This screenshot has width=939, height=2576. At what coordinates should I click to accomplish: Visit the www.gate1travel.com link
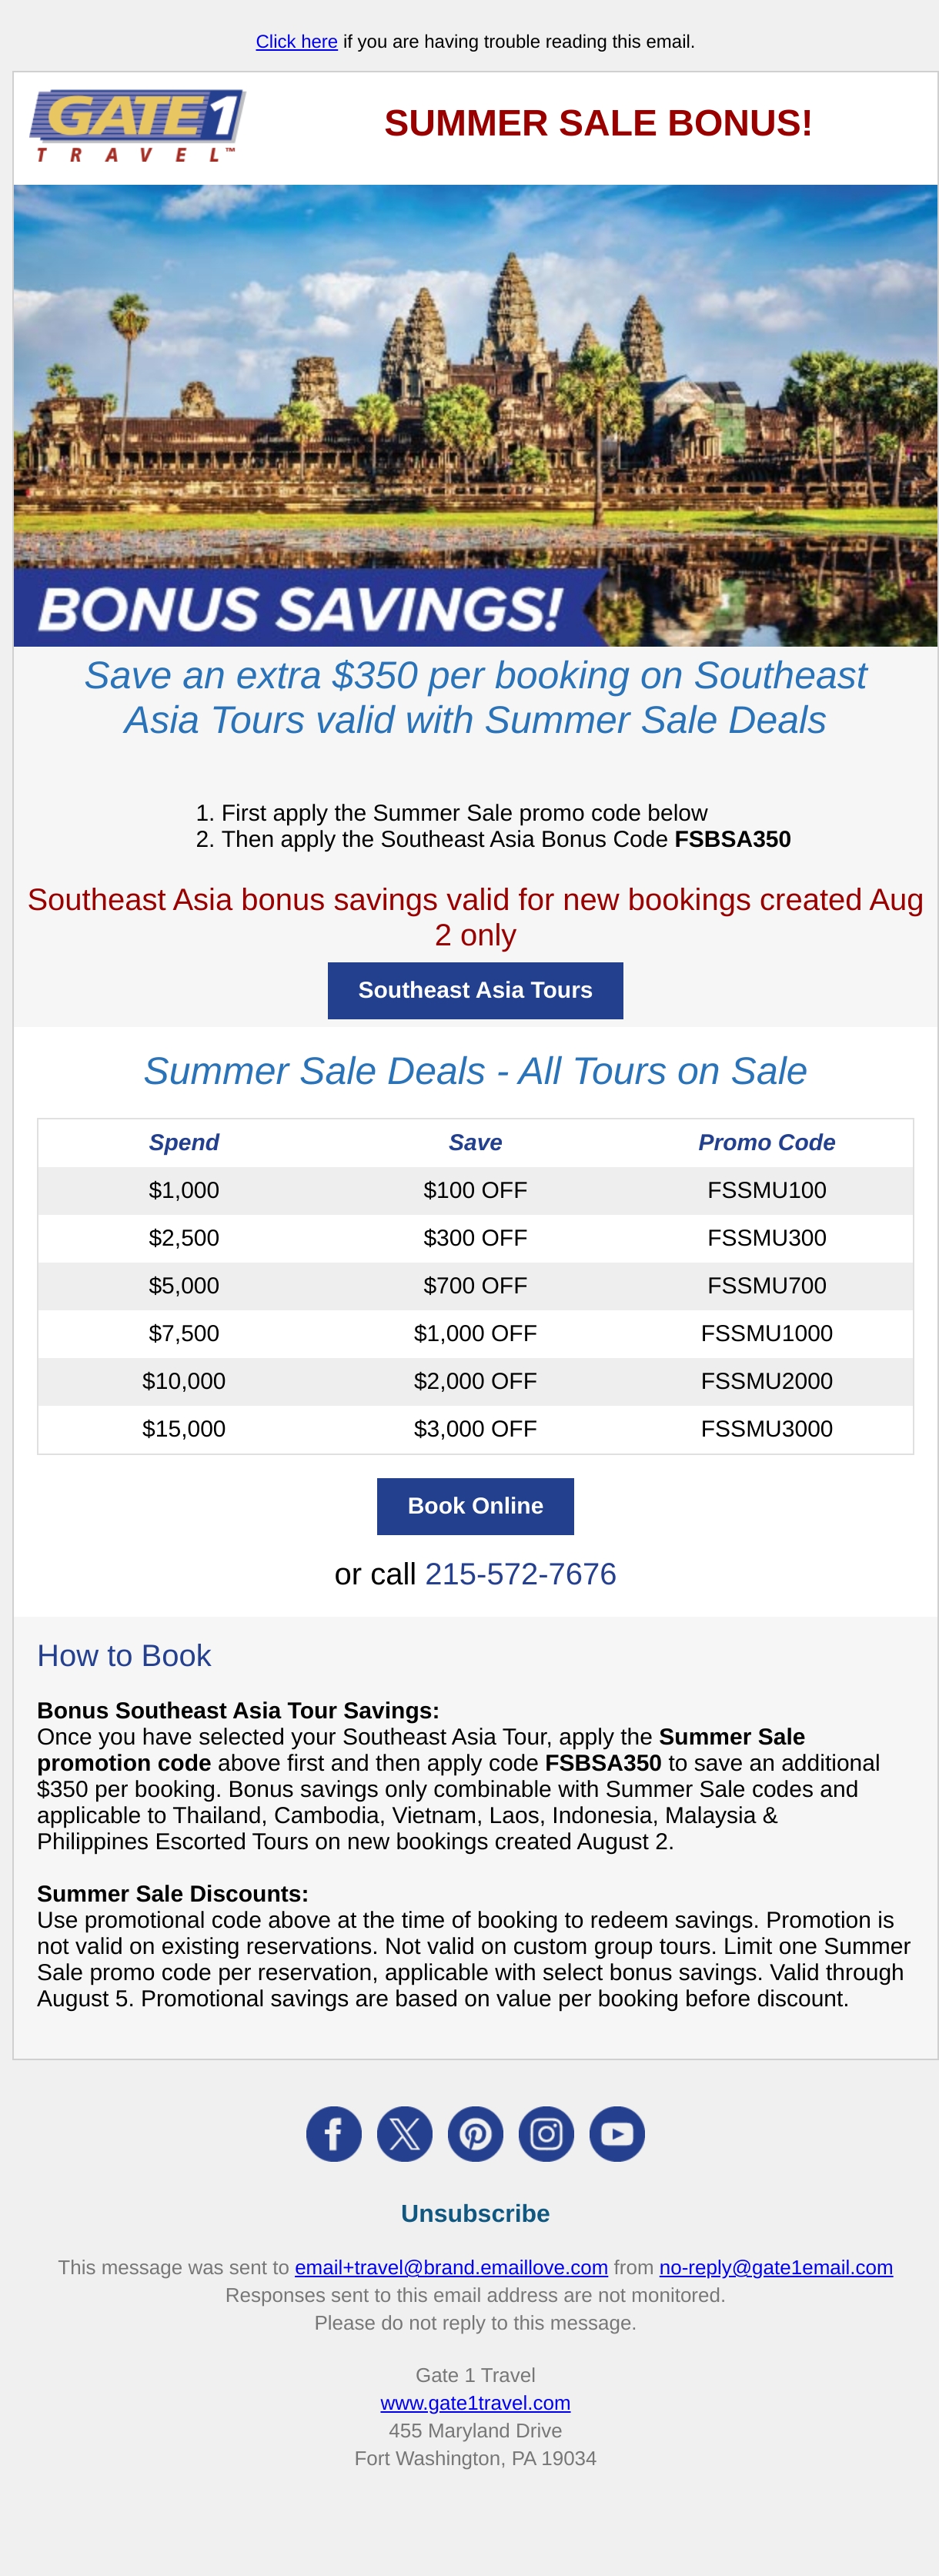coord(475,2403)
